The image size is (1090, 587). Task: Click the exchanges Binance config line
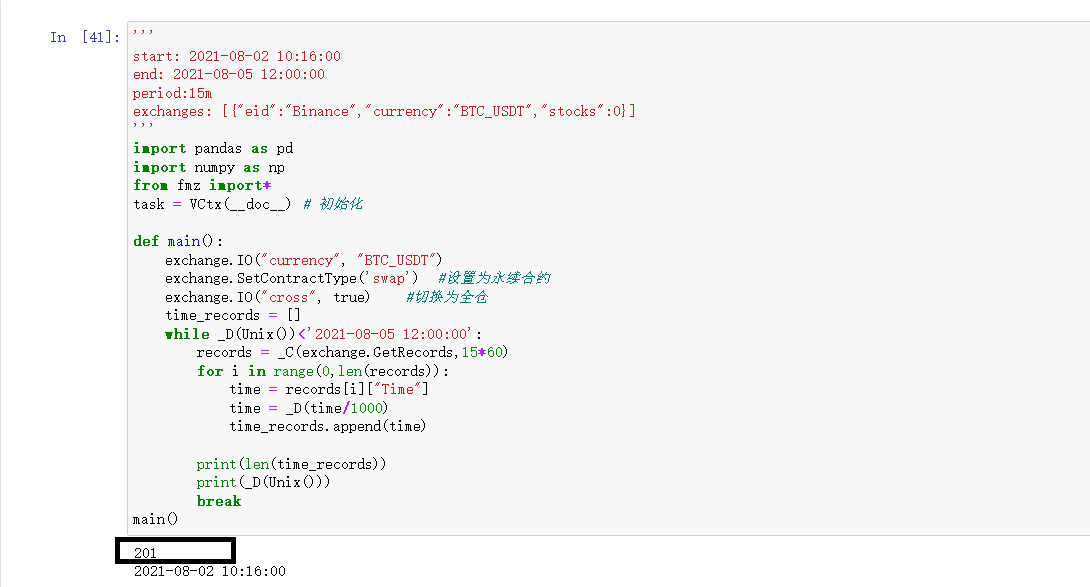pos(384,111)
